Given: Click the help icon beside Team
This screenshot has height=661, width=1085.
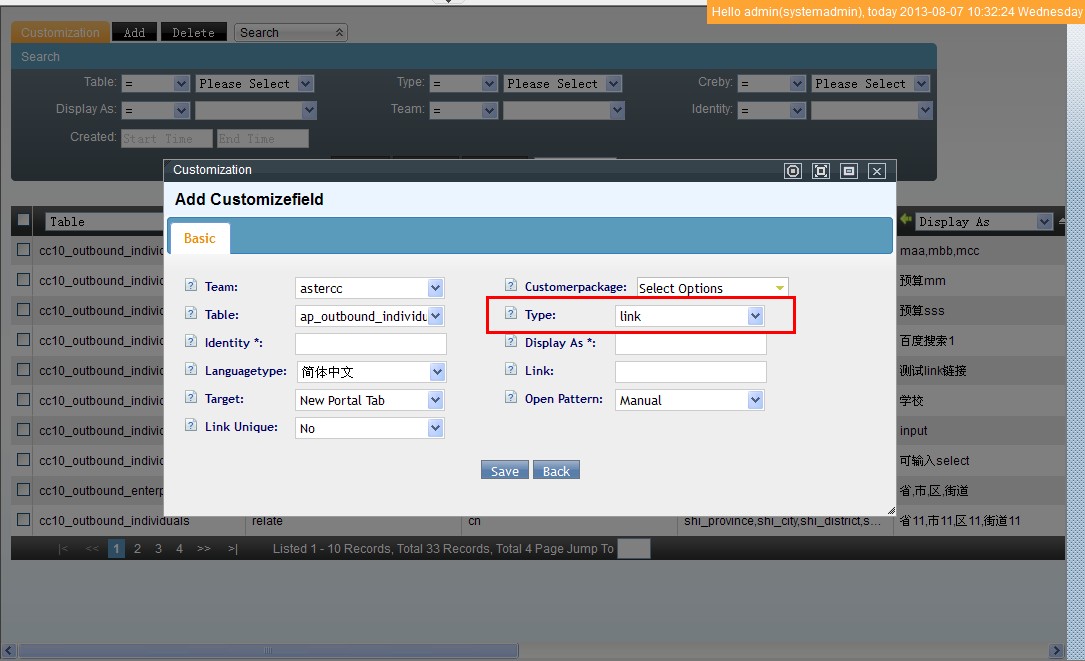Looking at the screenshot, I should 191,286.
